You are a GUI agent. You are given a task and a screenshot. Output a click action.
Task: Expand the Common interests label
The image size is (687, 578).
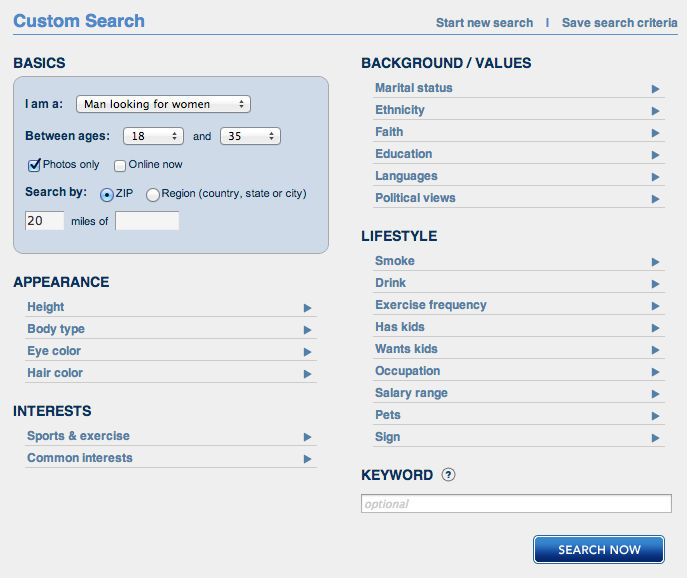[x=80, y=457]
